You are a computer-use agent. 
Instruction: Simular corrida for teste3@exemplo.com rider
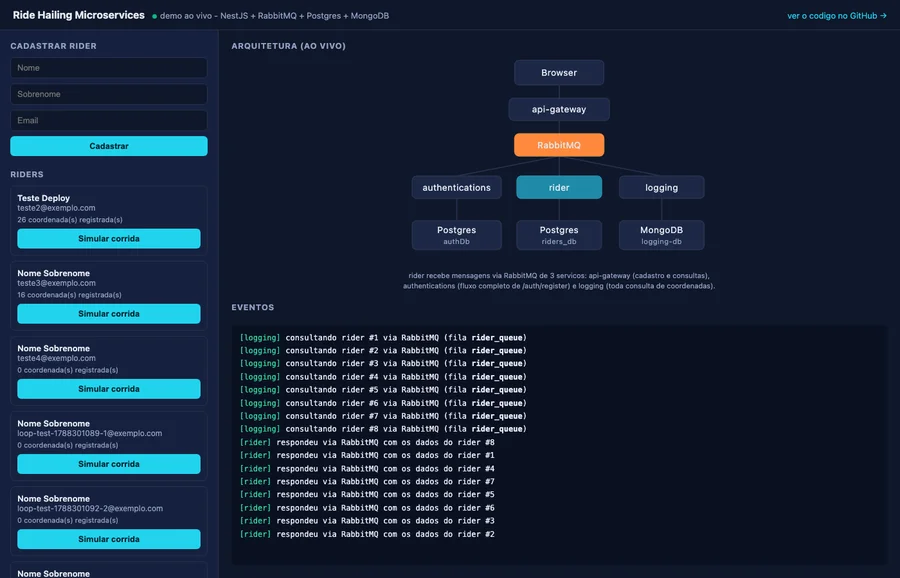tap(108, 314)
